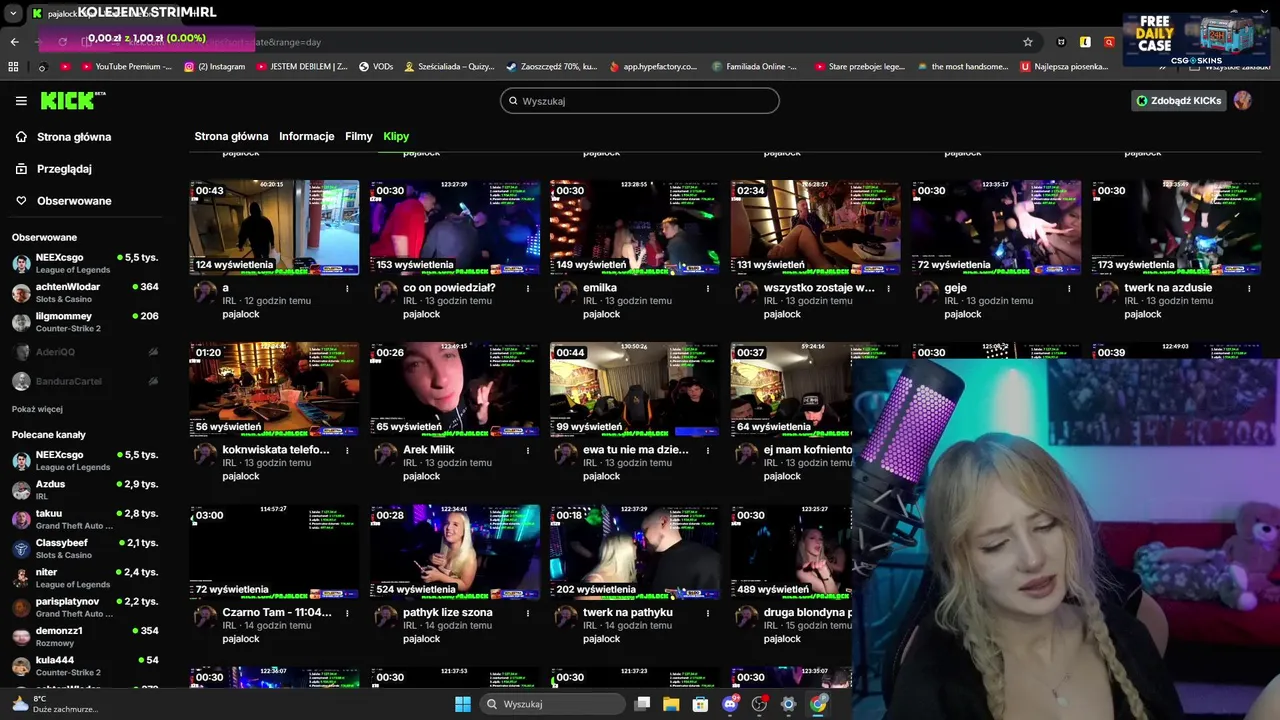Open options for clip 'emilka'

click(x=708, y=288)
